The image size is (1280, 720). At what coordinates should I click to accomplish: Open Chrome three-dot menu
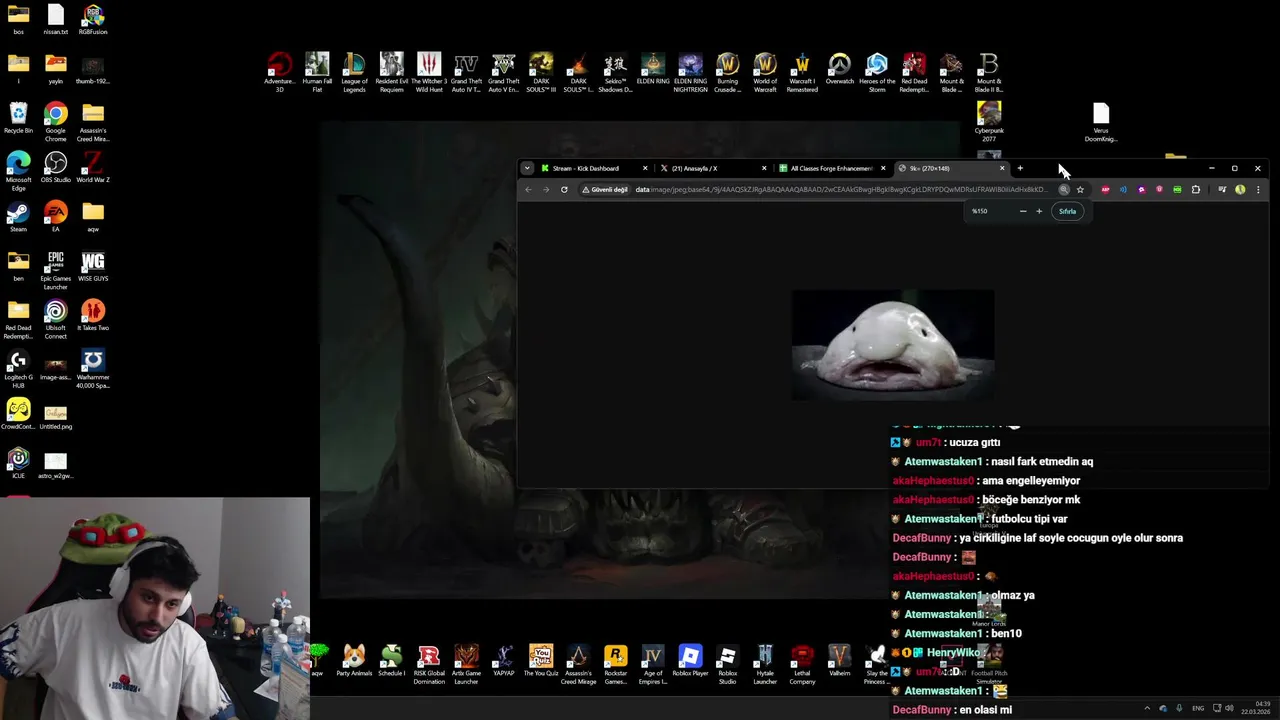(1258, 189)
